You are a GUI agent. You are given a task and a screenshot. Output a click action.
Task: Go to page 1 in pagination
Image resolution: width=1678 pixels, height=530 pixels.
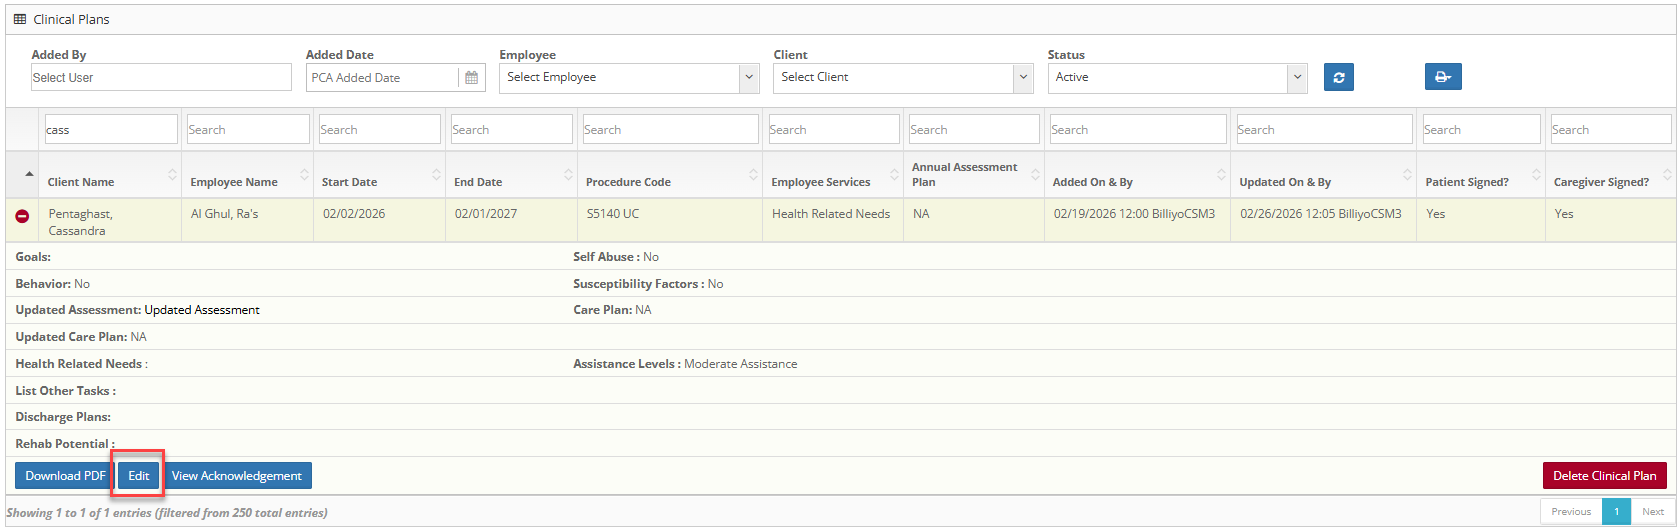(1615, 512)
